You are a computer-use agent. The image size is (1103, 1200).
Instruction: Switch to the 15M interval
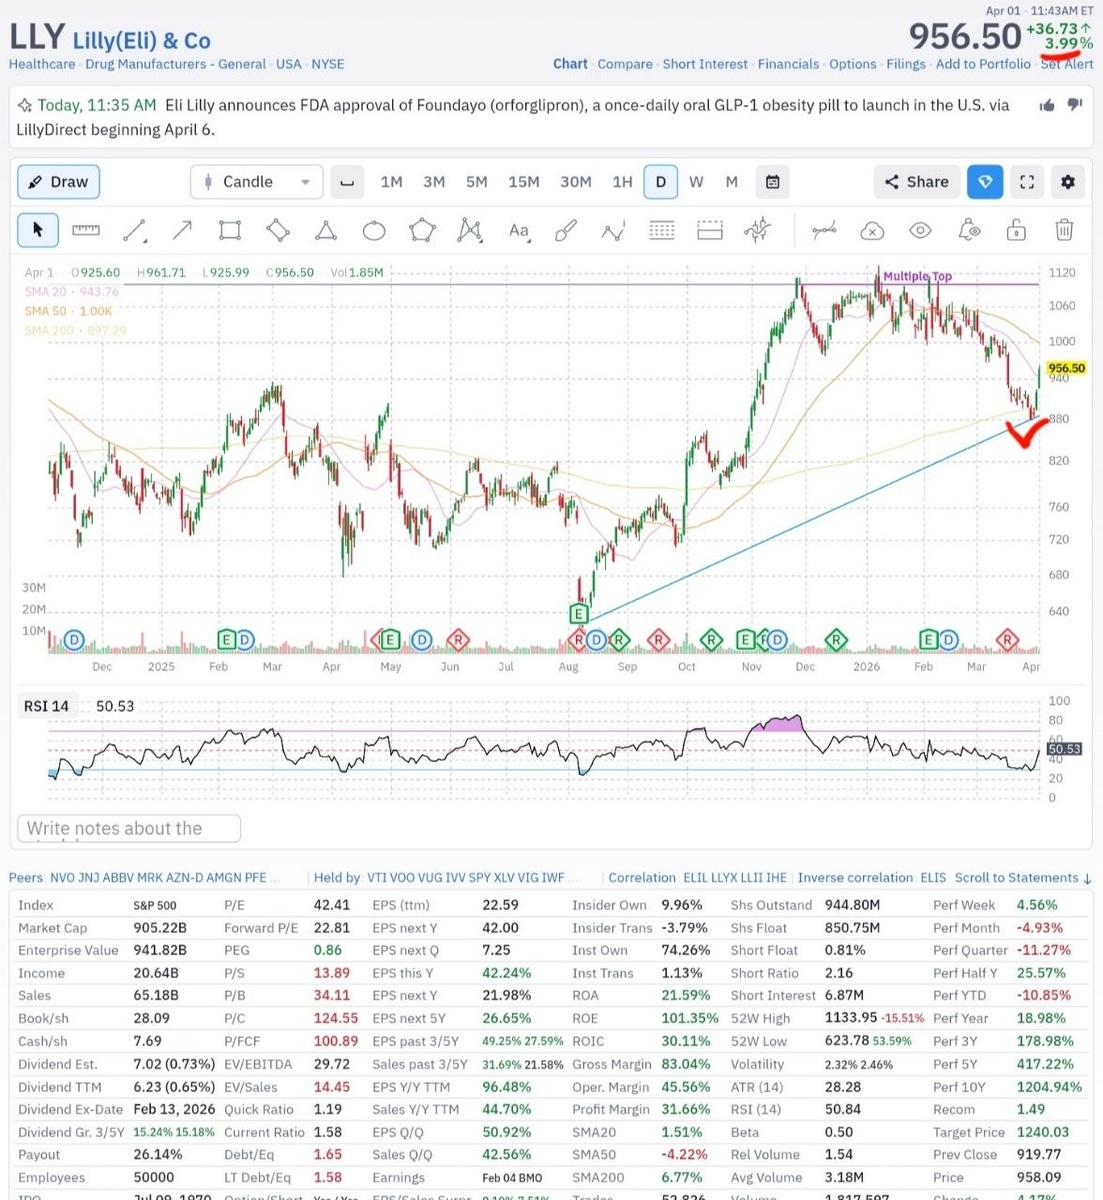(524, 182)
